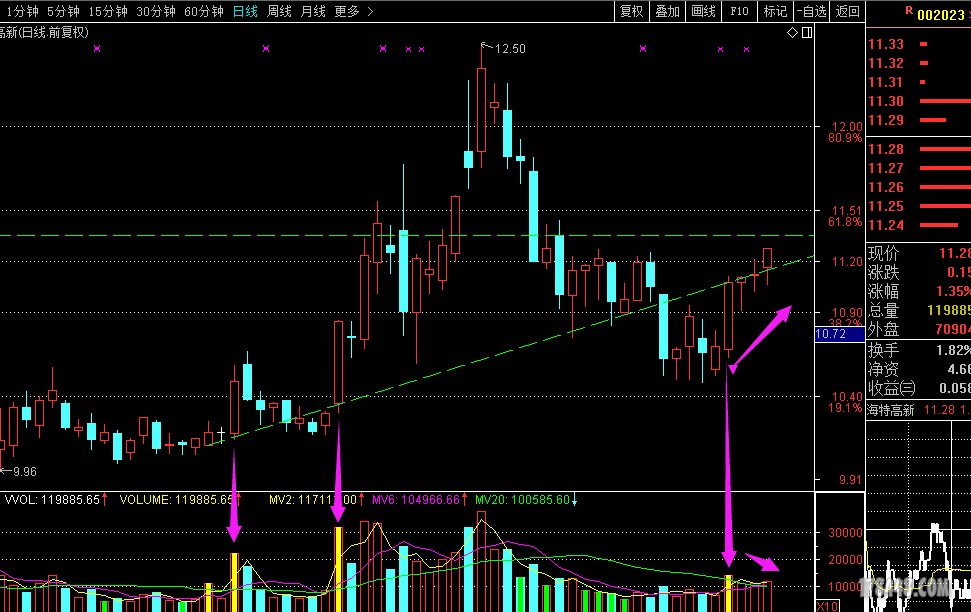971x612 pixels.
Task: Click the 12.50 high price label
Action: click(510, 48)
